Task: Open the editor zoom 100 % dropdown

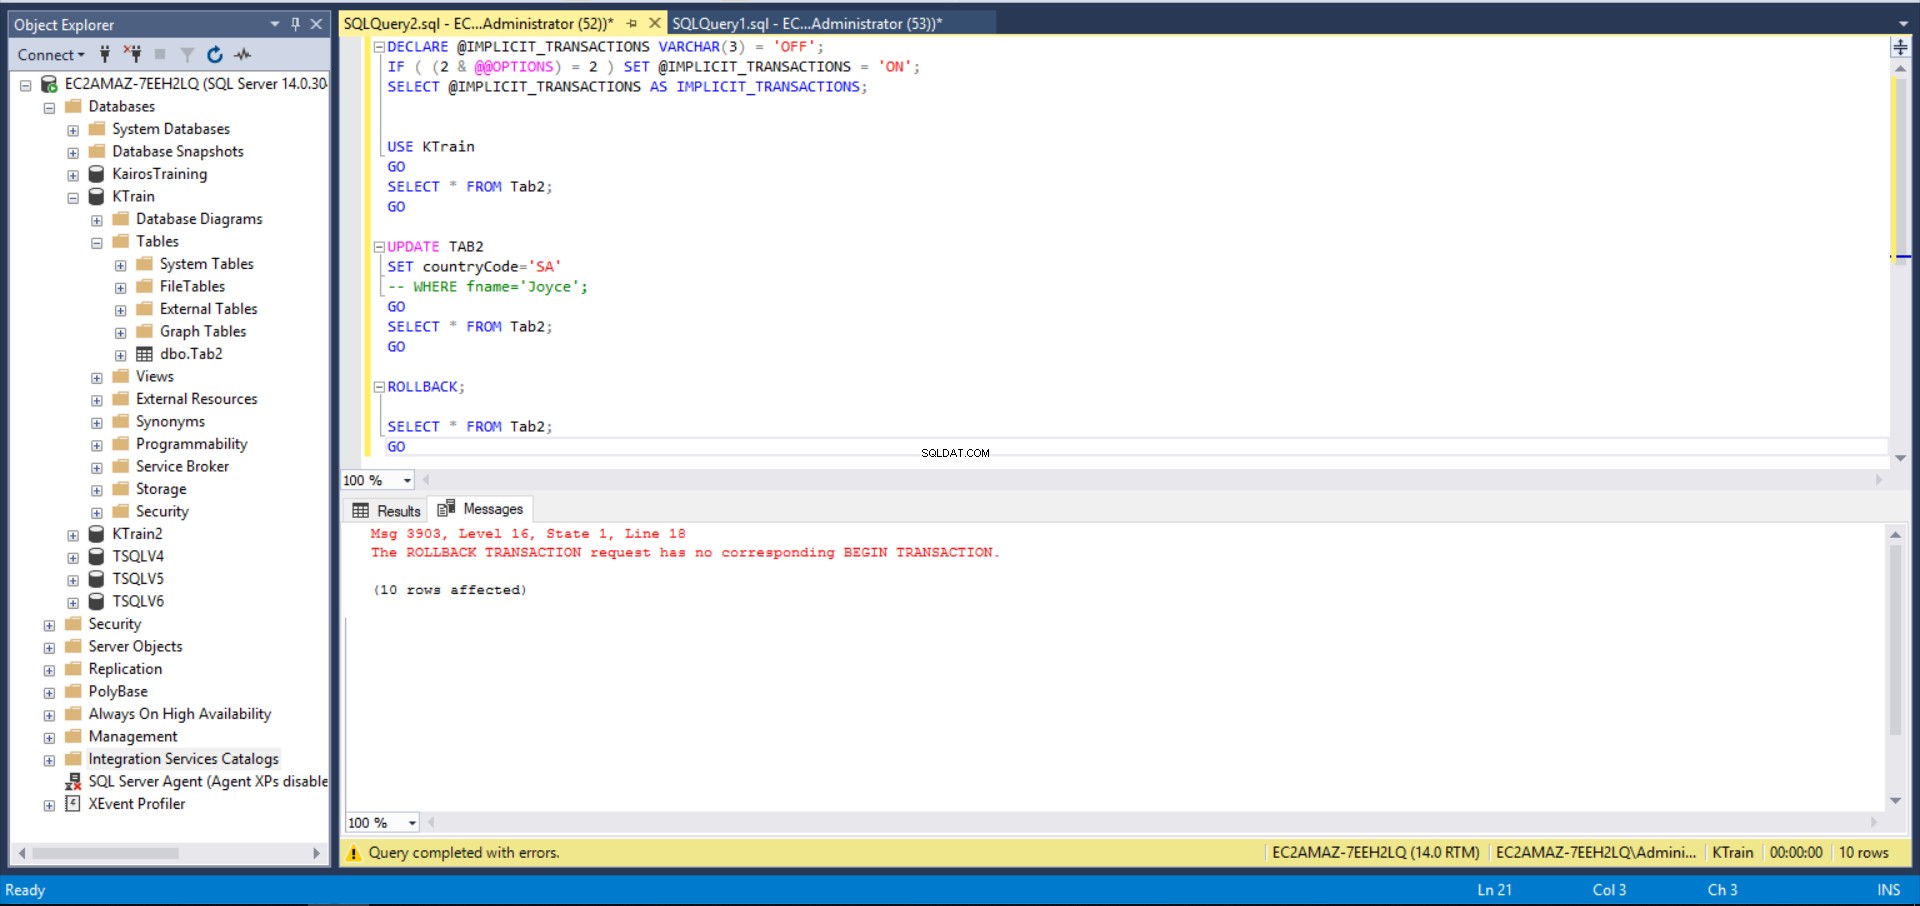Action: (x=408, y=481)
